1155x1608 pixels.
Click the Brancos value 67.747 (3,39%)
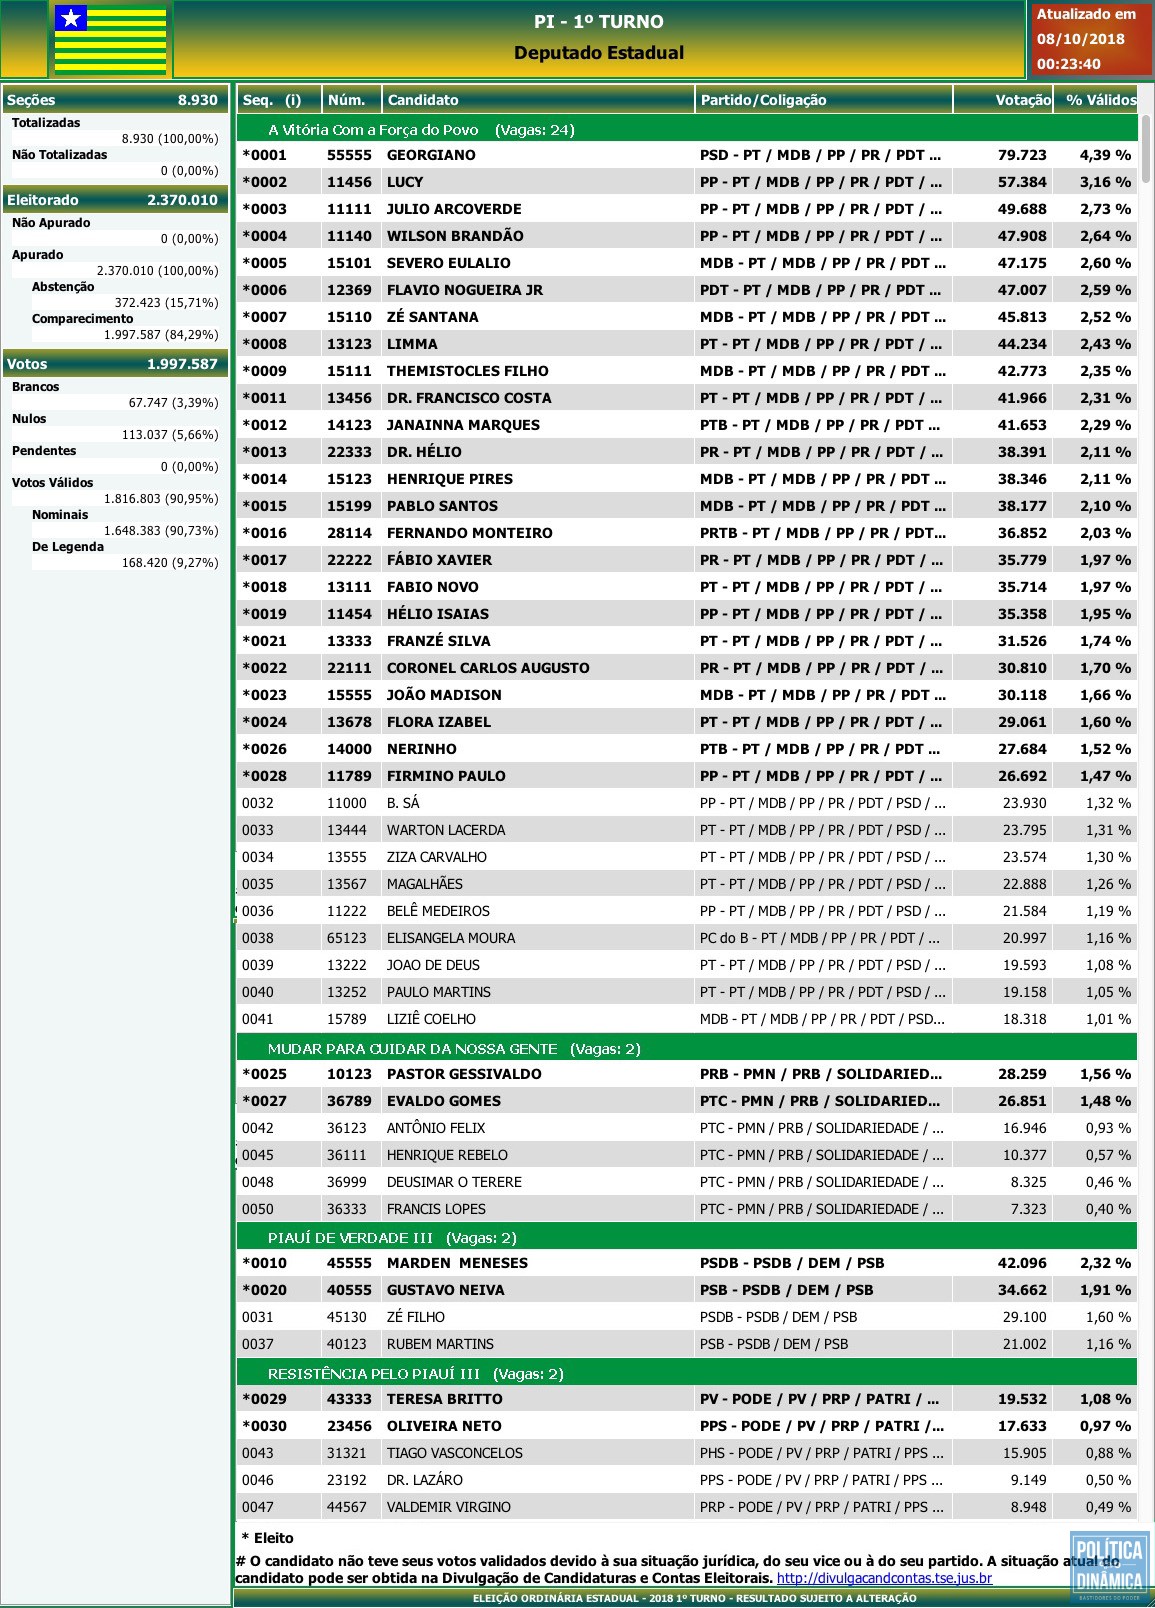pyautogui.click(x=173, y=403)
